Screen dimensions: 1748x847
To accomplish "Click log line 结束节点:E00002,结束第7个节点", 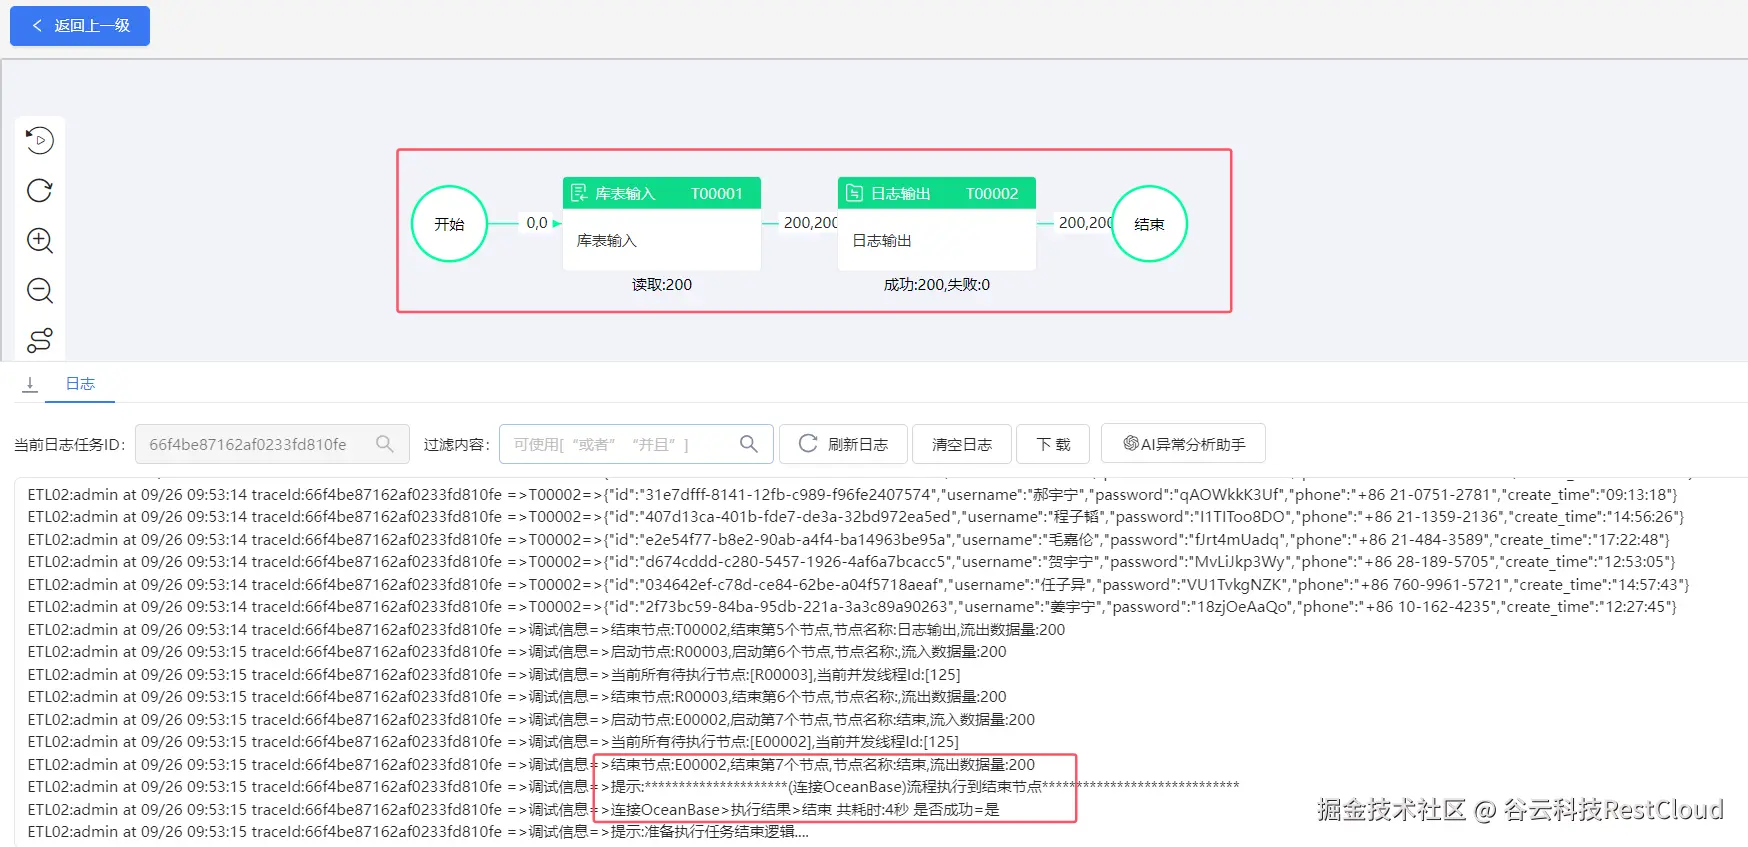I will [x=531, y=765].
